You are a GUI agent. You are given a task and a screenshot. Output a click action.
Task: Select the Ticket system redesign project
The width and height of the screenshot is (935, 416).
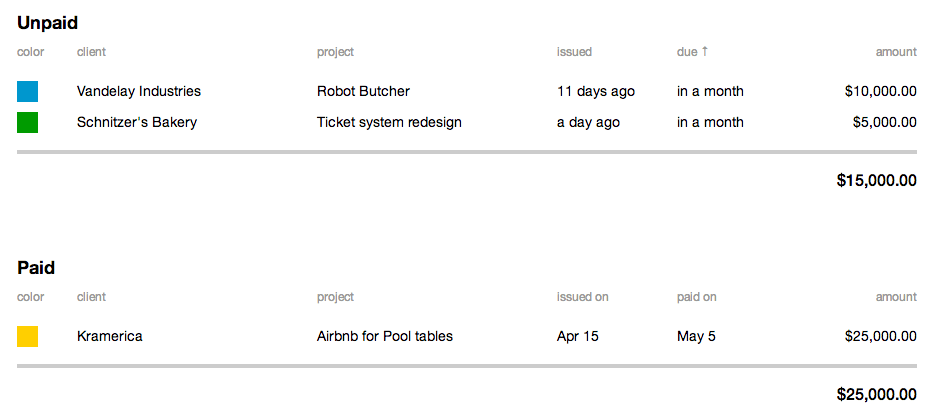pos(389,122)
